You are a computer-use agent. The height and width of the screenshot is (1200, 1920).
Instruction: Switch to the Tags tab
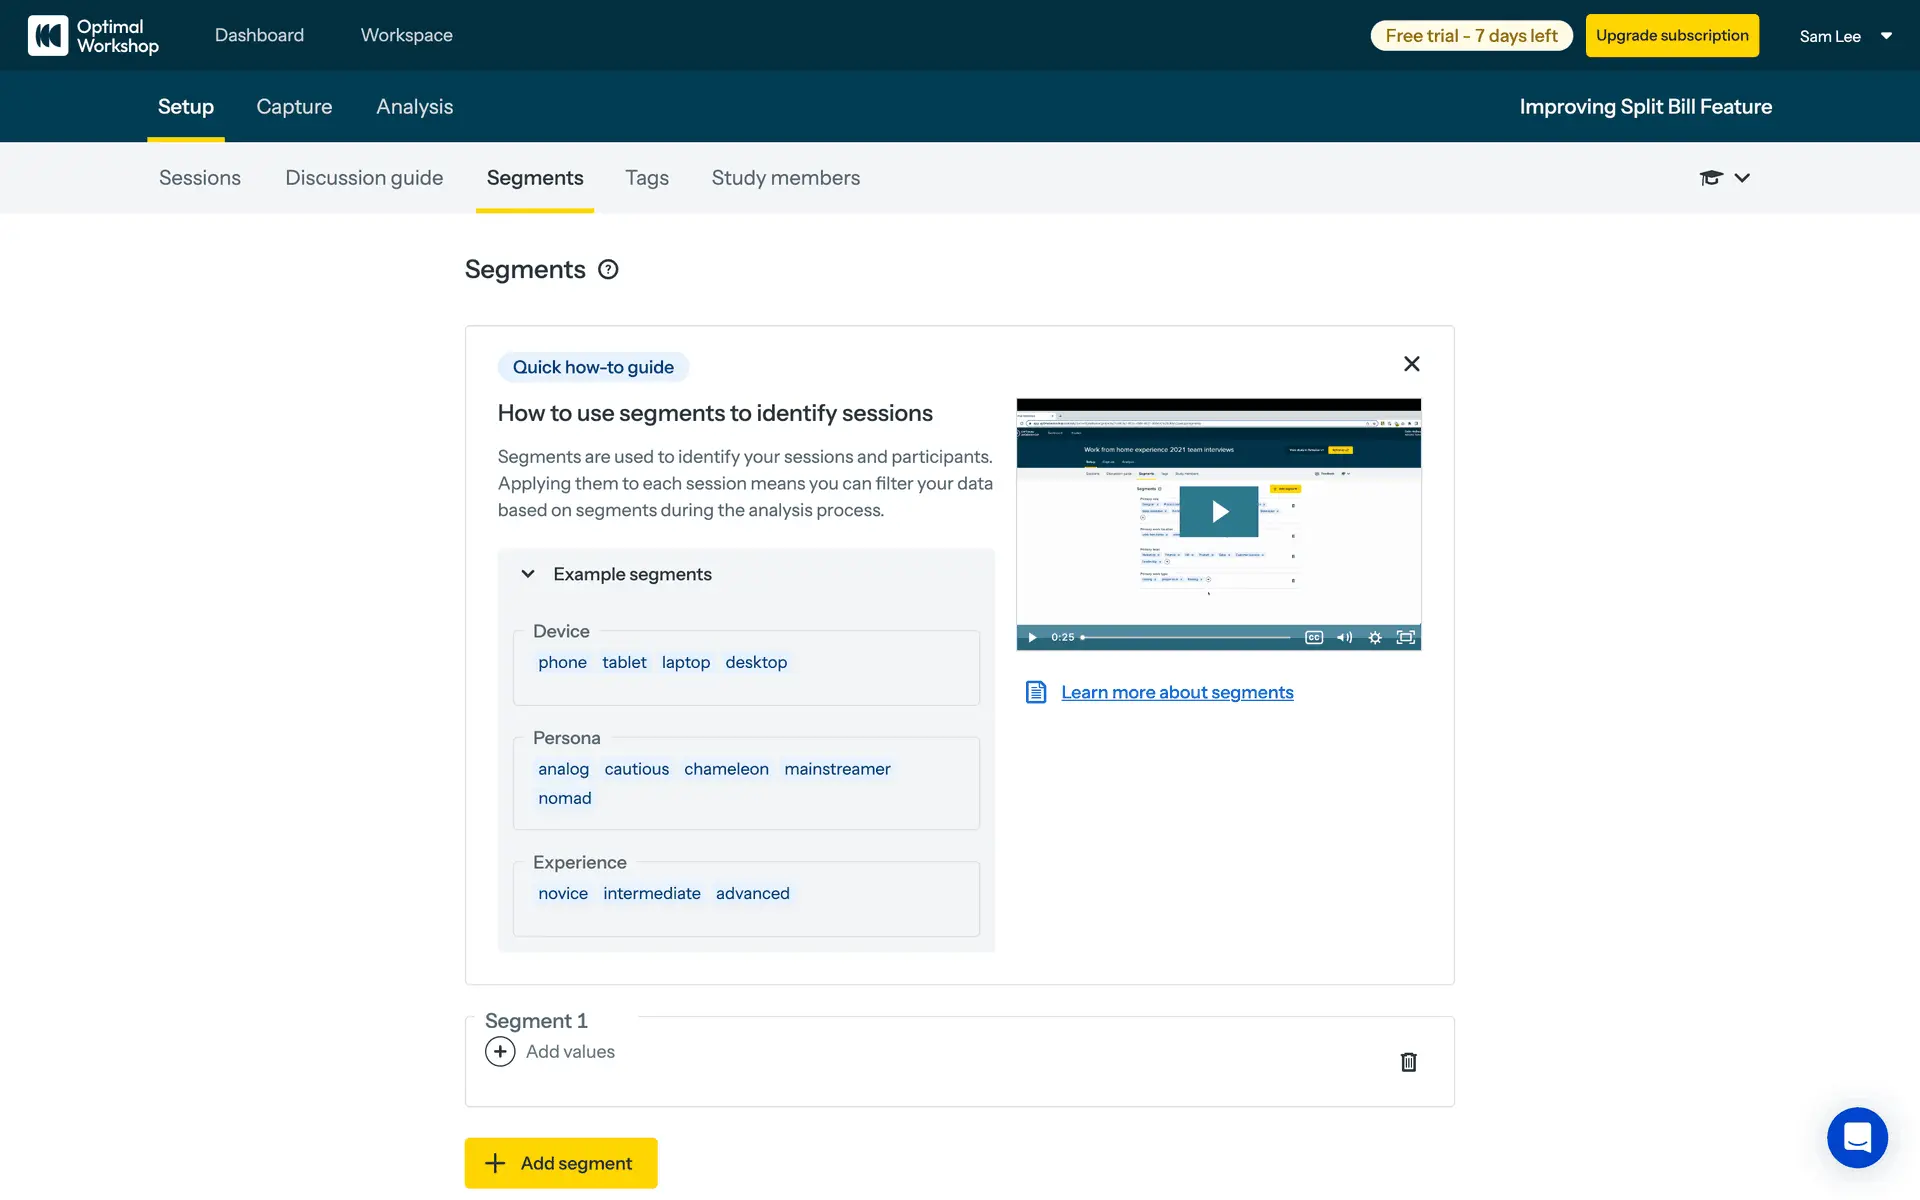pos(647,178)
